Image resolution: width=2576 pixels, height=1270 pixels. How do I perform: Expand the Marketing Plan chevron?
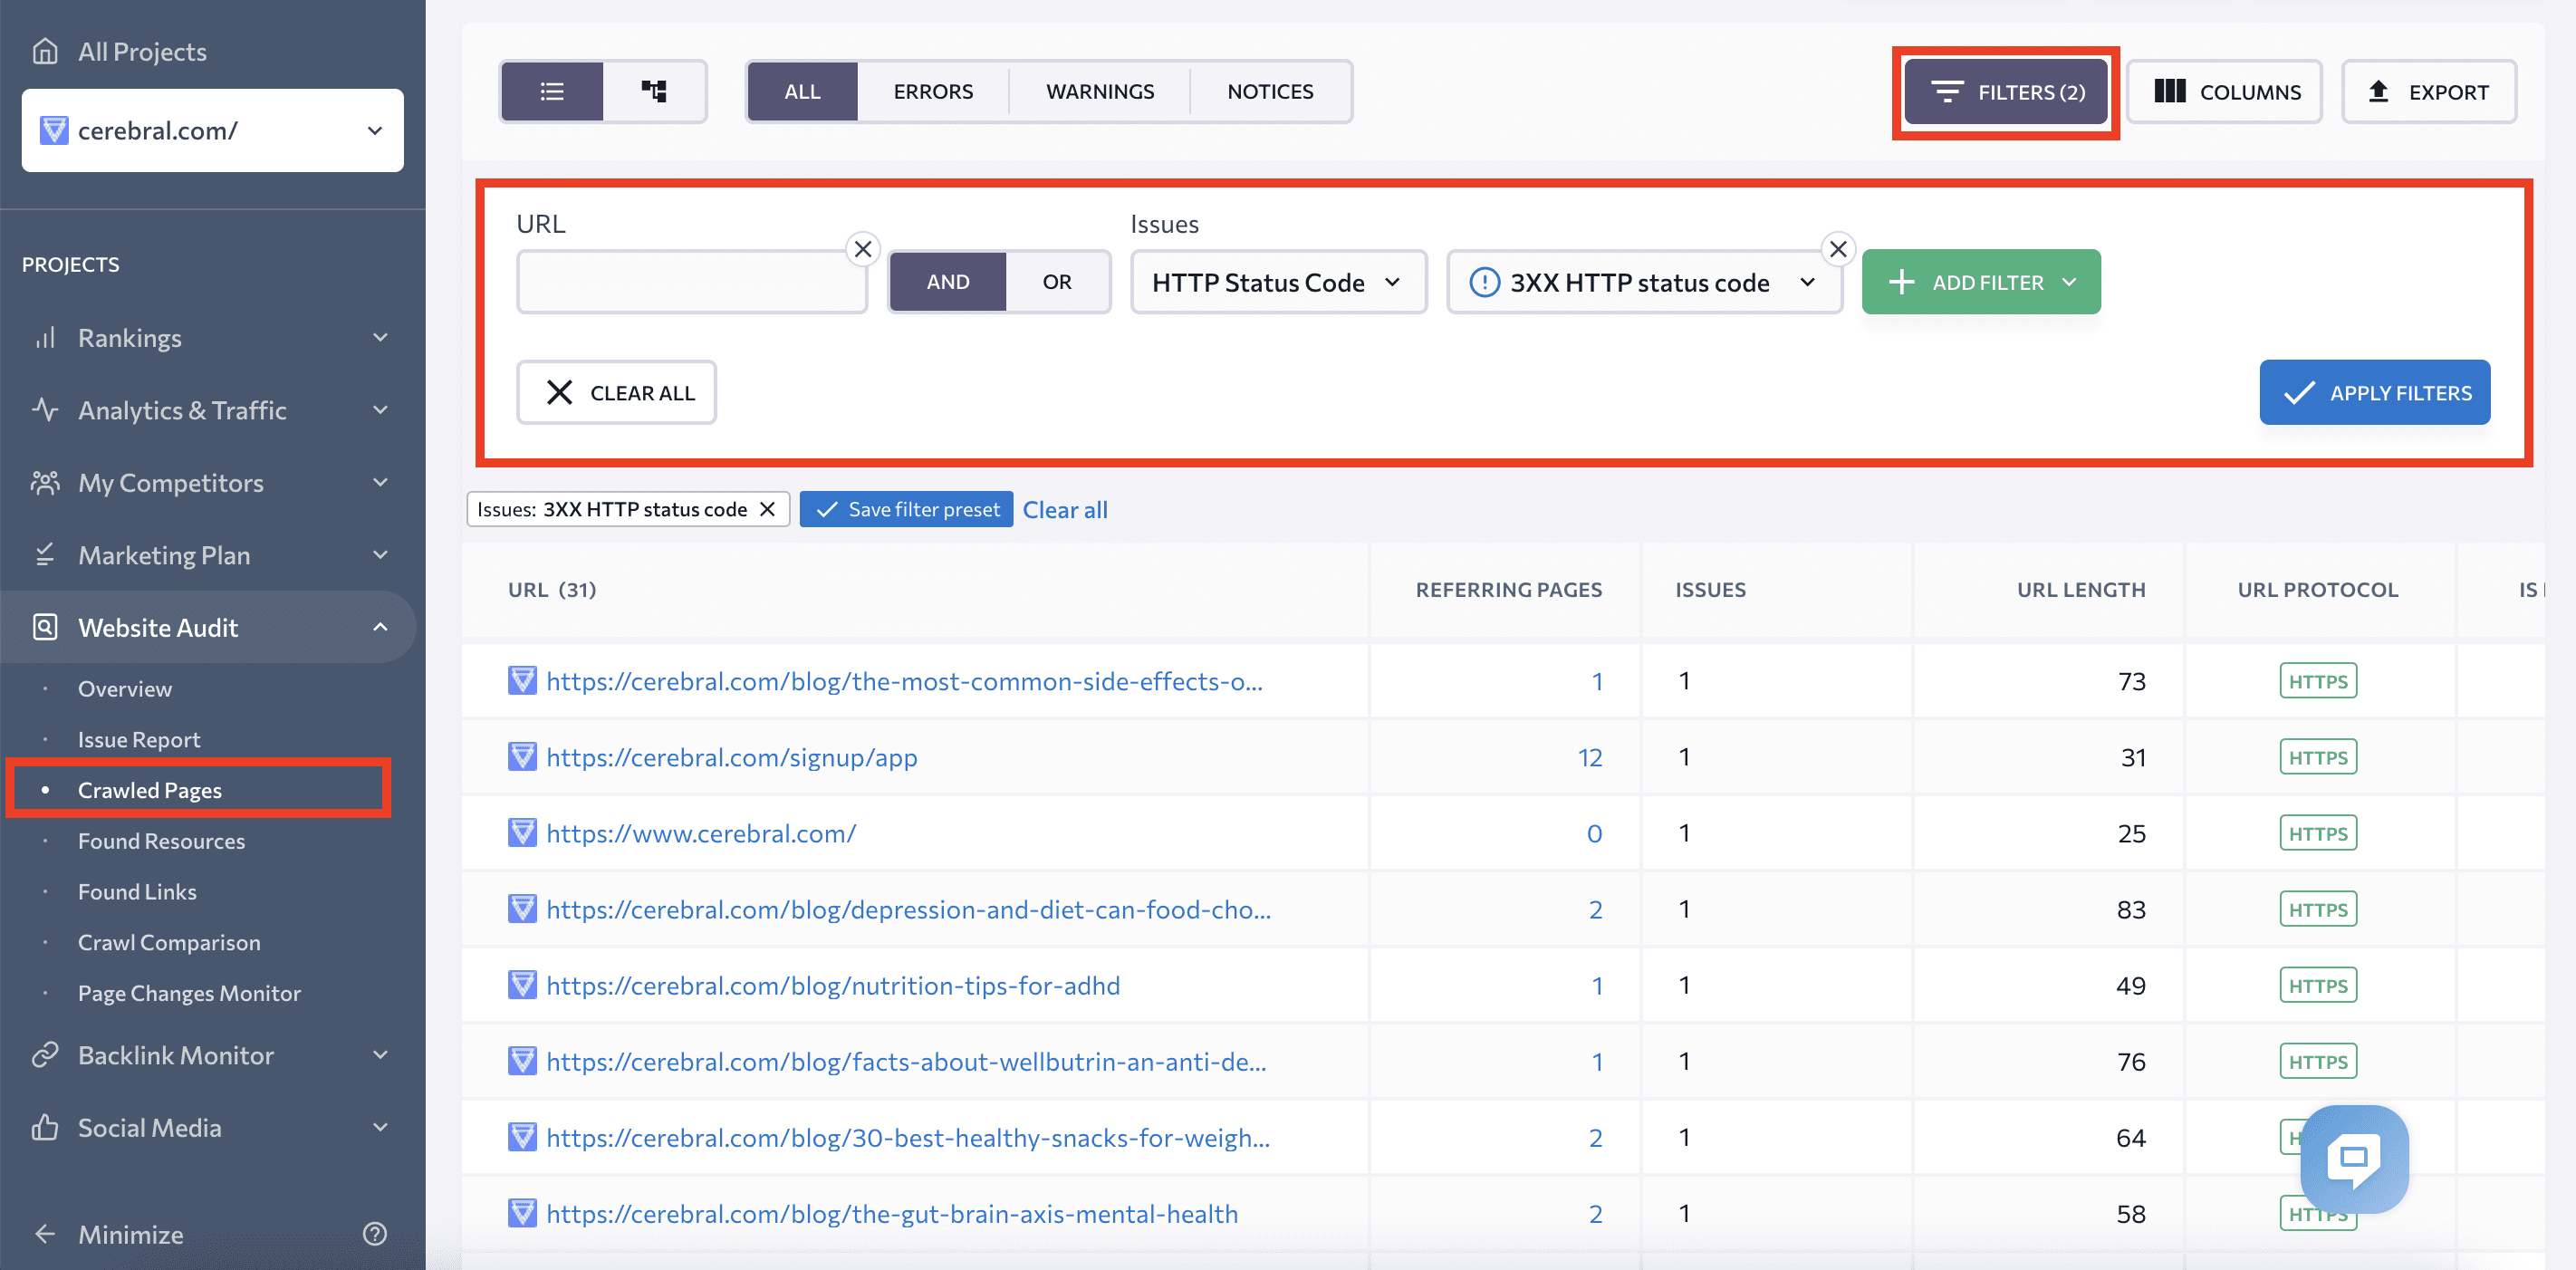pos(380,555)
